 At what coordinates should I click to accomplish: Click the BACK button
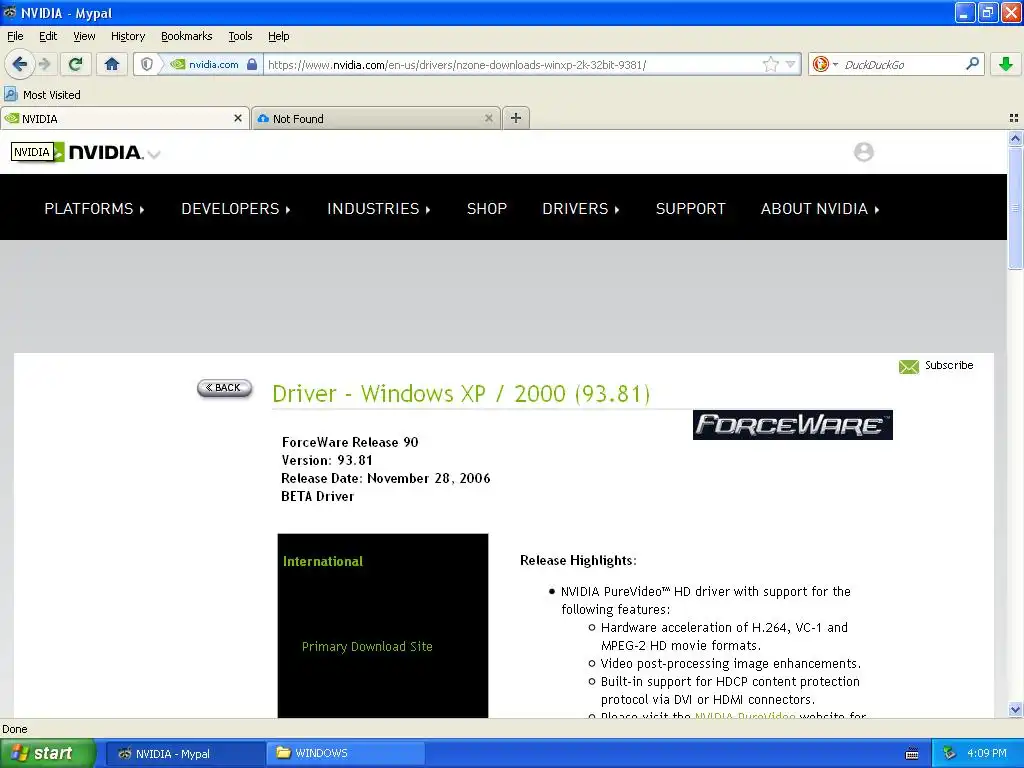tap(224, 388)
